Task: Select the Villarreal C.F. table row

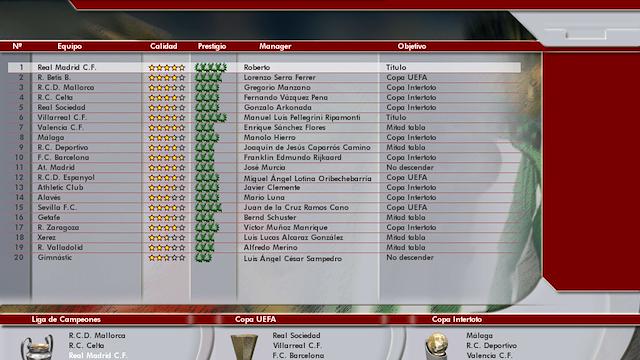Action: tap(264, 118)
